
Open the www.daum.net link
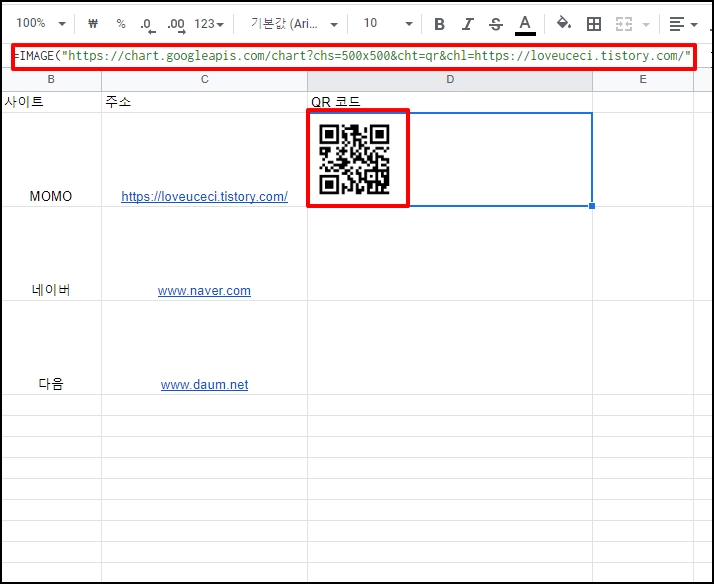(204, 385)
